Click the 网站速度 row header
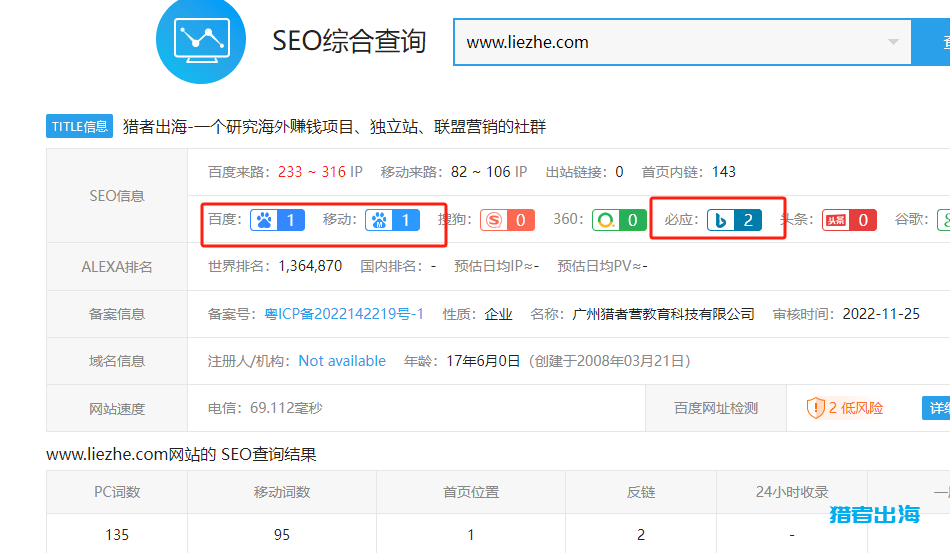Viewport: 950px width, 553px height. click(x=117, y=409)
